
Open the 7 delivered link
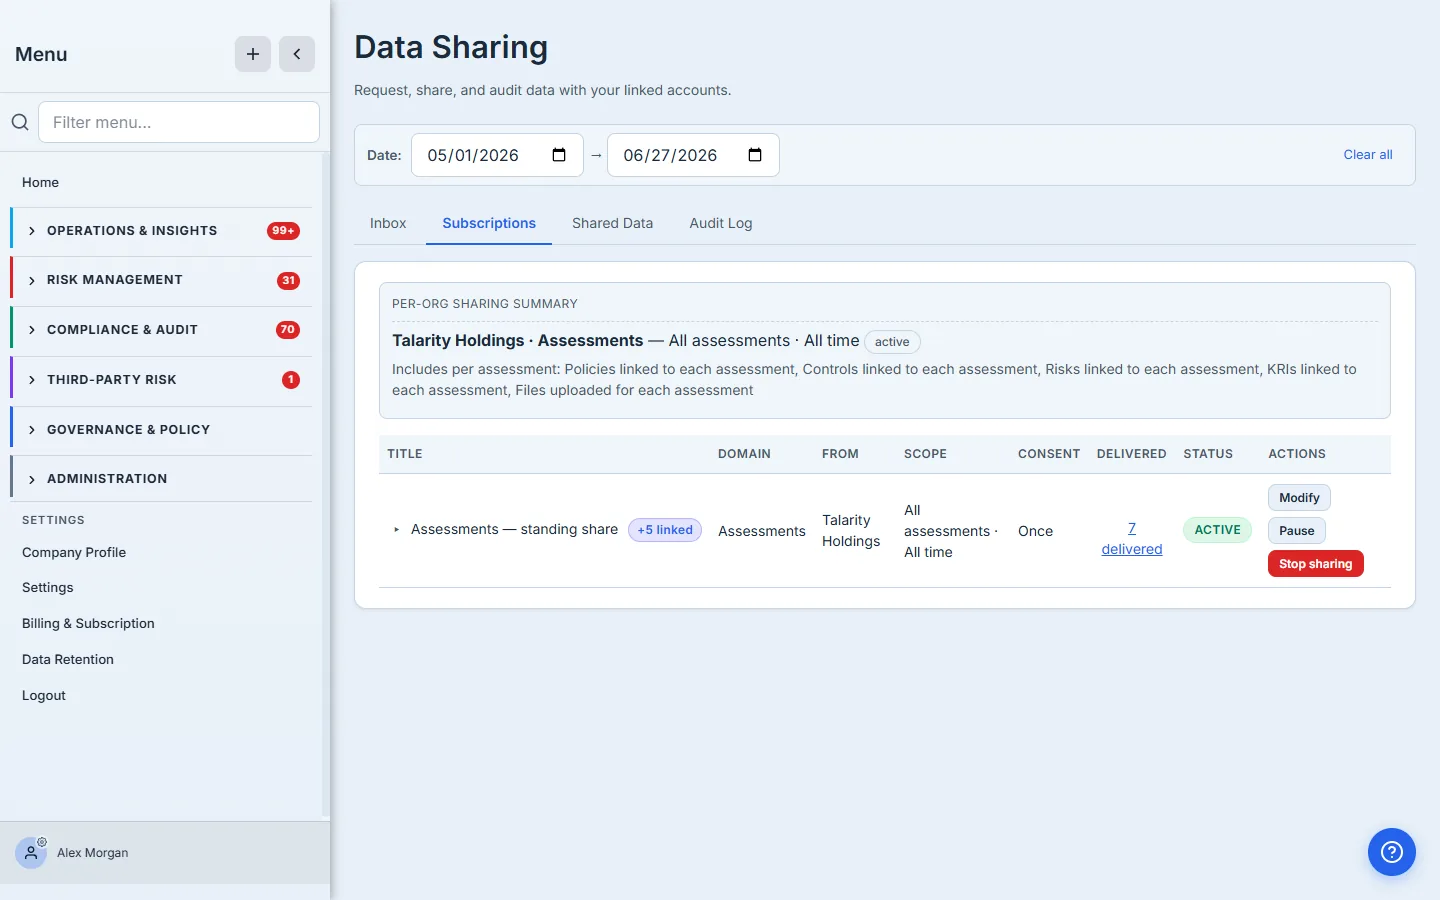point(1132,539)
